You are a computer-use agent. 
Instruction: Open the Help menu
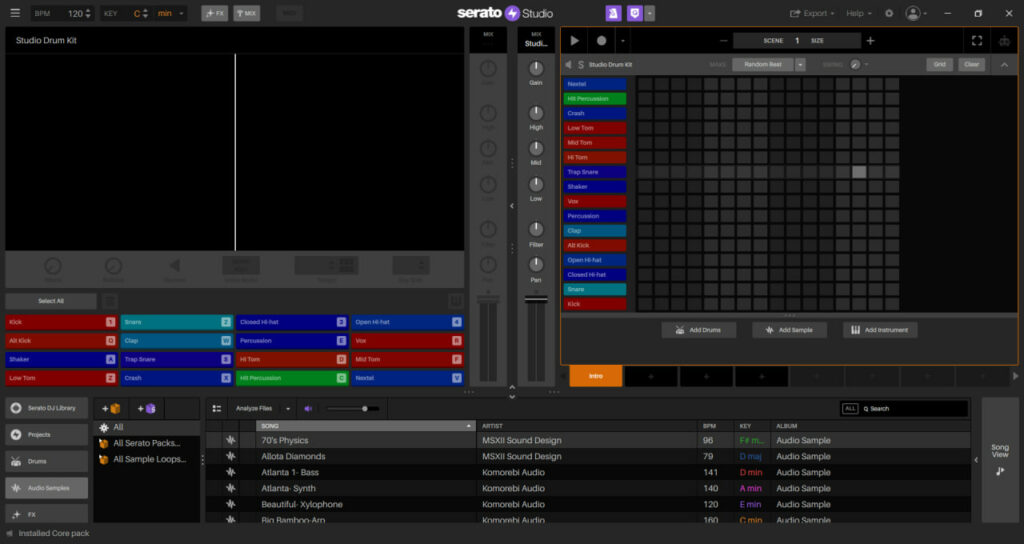pos(859,13)
